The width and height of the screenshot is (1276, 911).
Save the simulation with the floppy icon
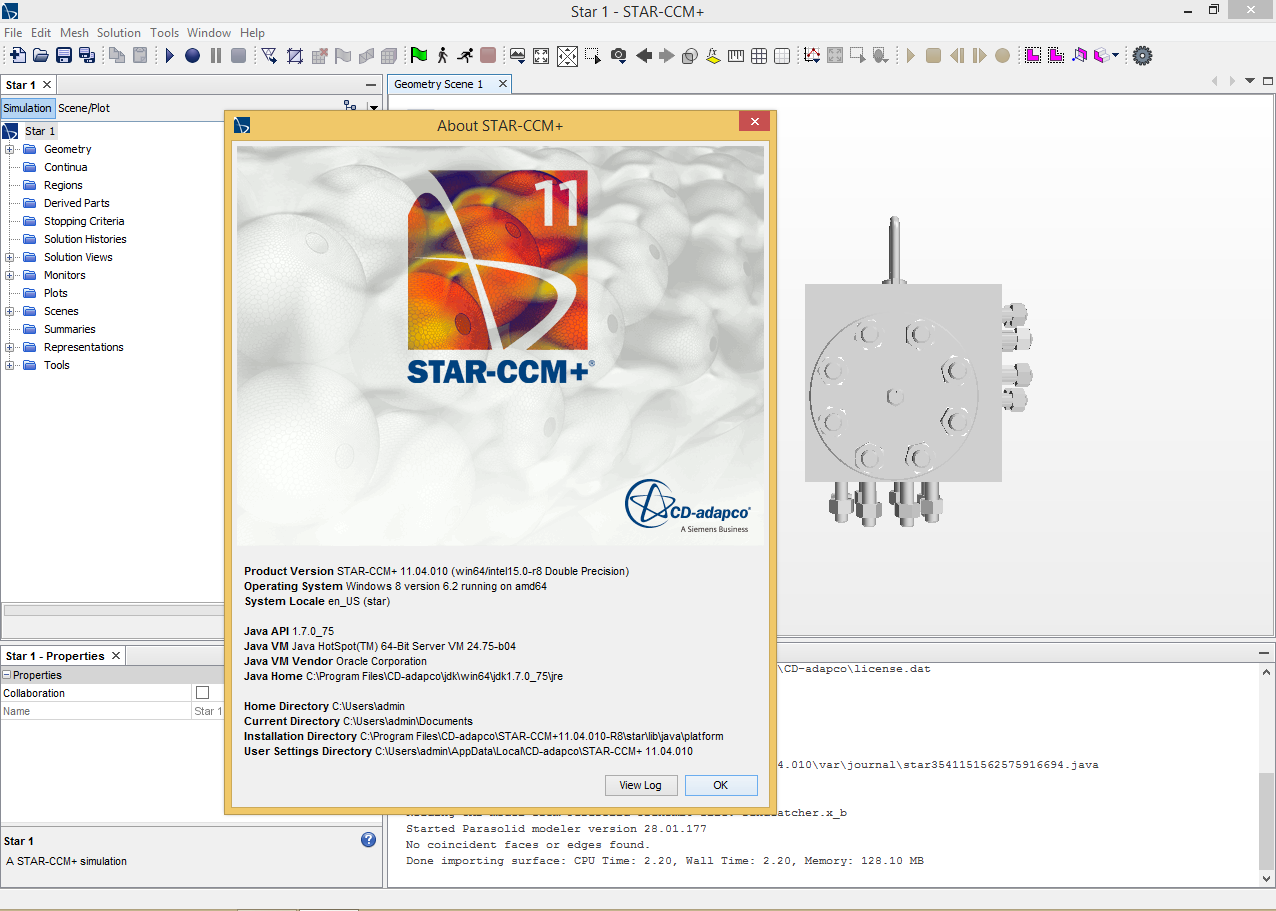pyautogui.click(x=64, y=56)
